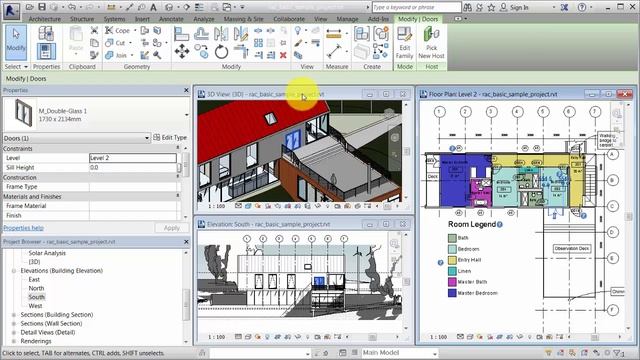Click the Match Type Properties paintbrush icon
The height and width of the screenshot is (360, 640).
pos(94,55)
